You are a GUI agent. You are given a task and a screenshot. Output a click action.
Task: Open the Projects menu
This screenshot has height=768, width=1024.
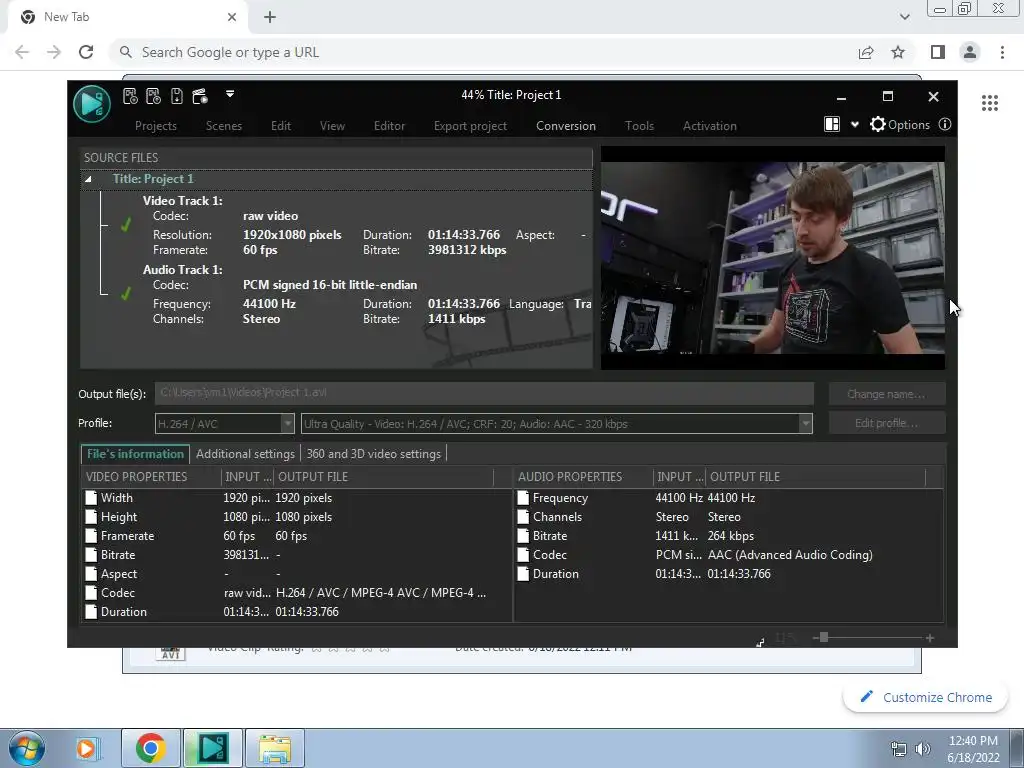pos(155,126)
